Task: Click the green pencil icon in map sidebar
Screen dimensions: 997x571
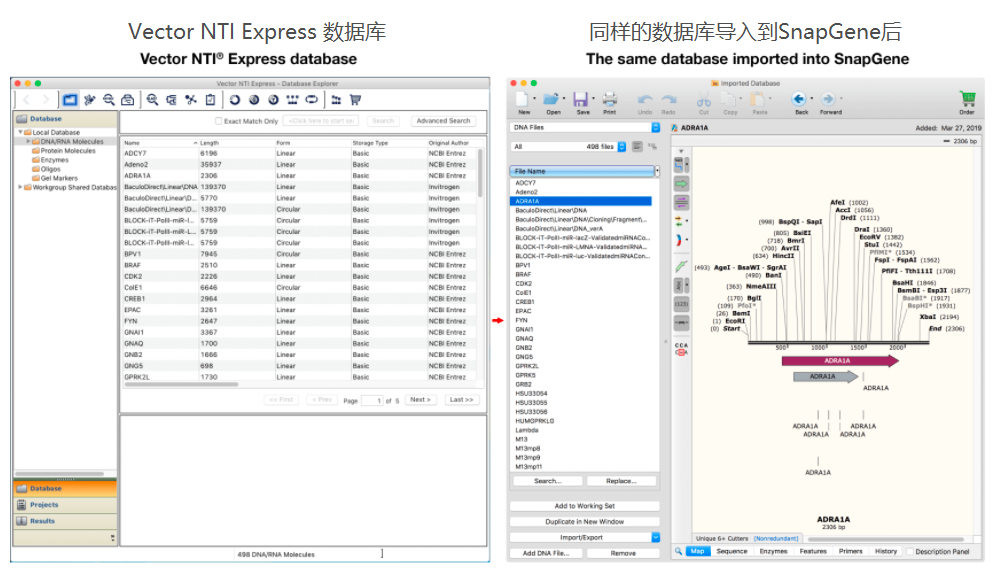Action: click(681, 266)
